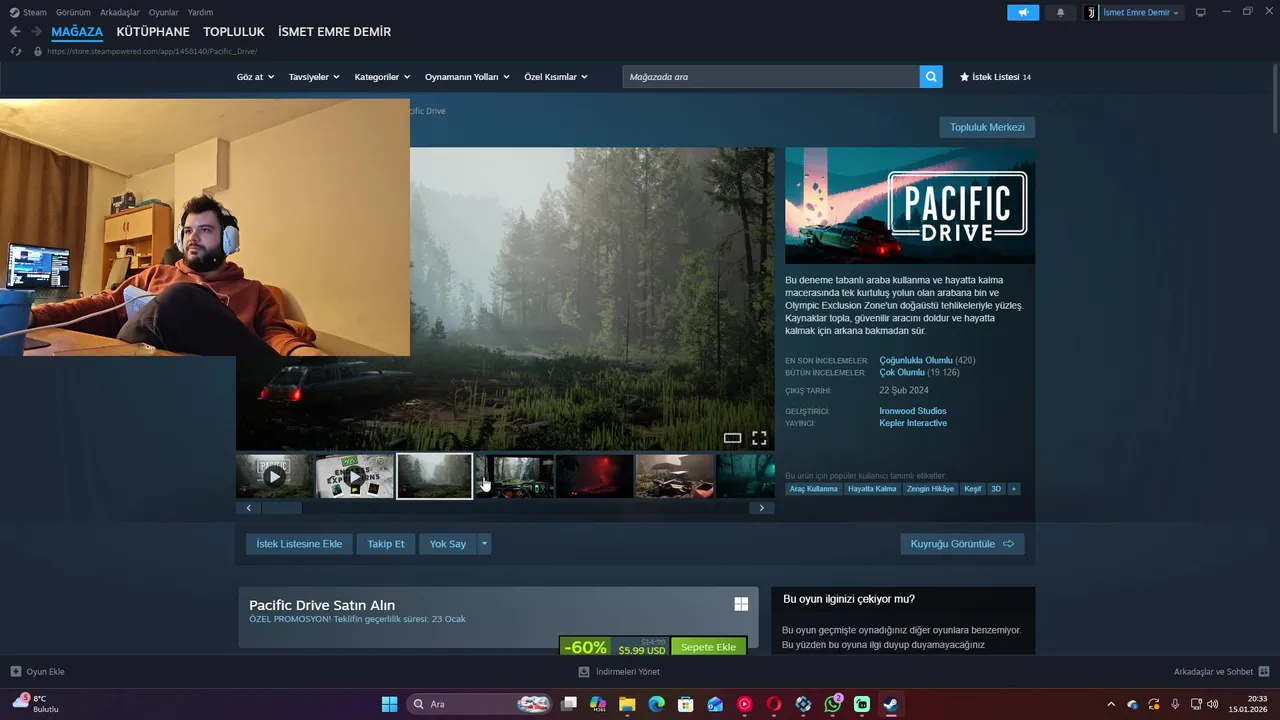1280x720 pixels.
Task: Switch to the TOPLULUK tab
Action: pyautogui.click(x=234, y=32)
